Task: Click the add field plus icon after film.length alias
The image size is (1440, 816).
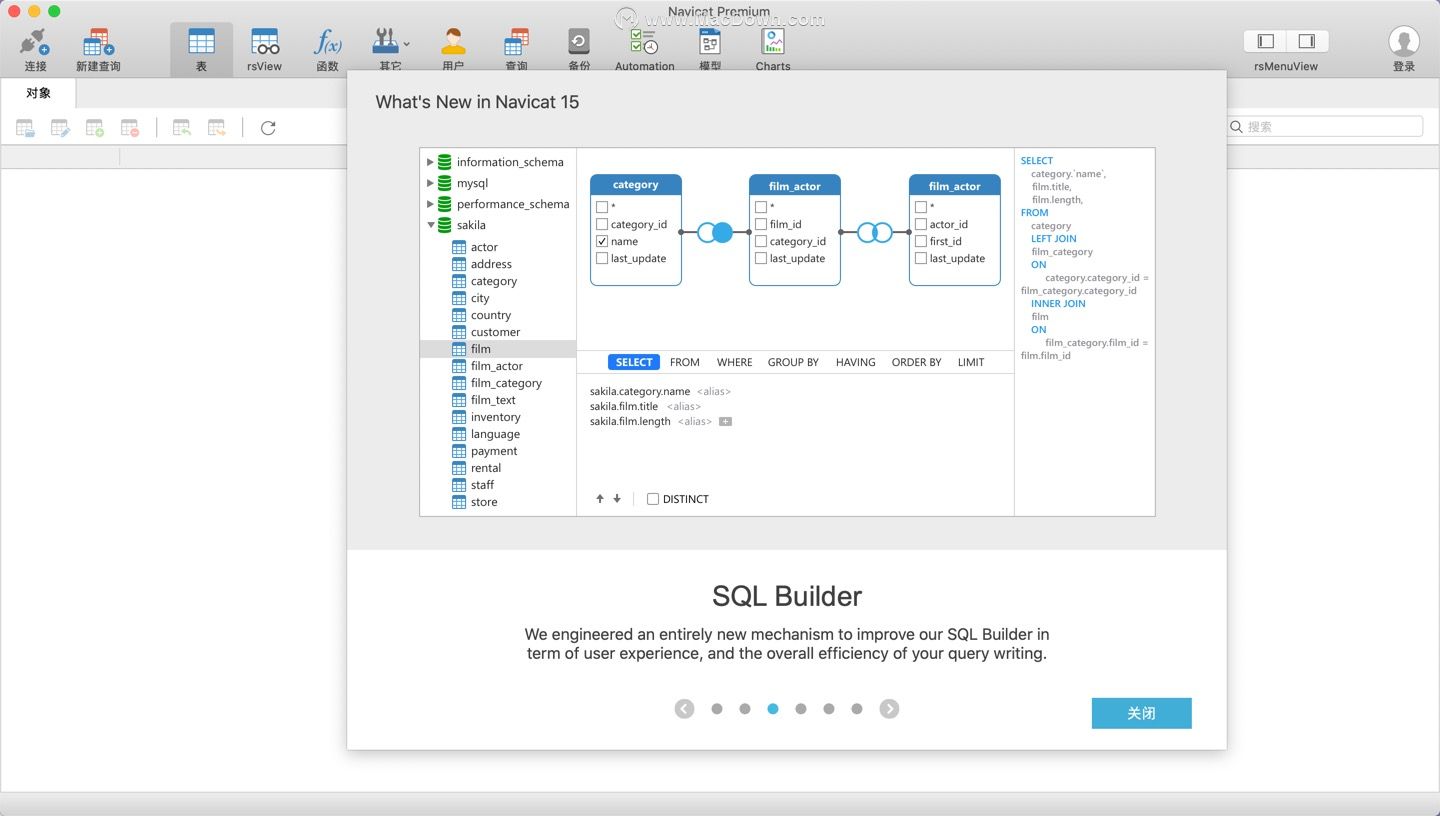Action: coord(726,422)
